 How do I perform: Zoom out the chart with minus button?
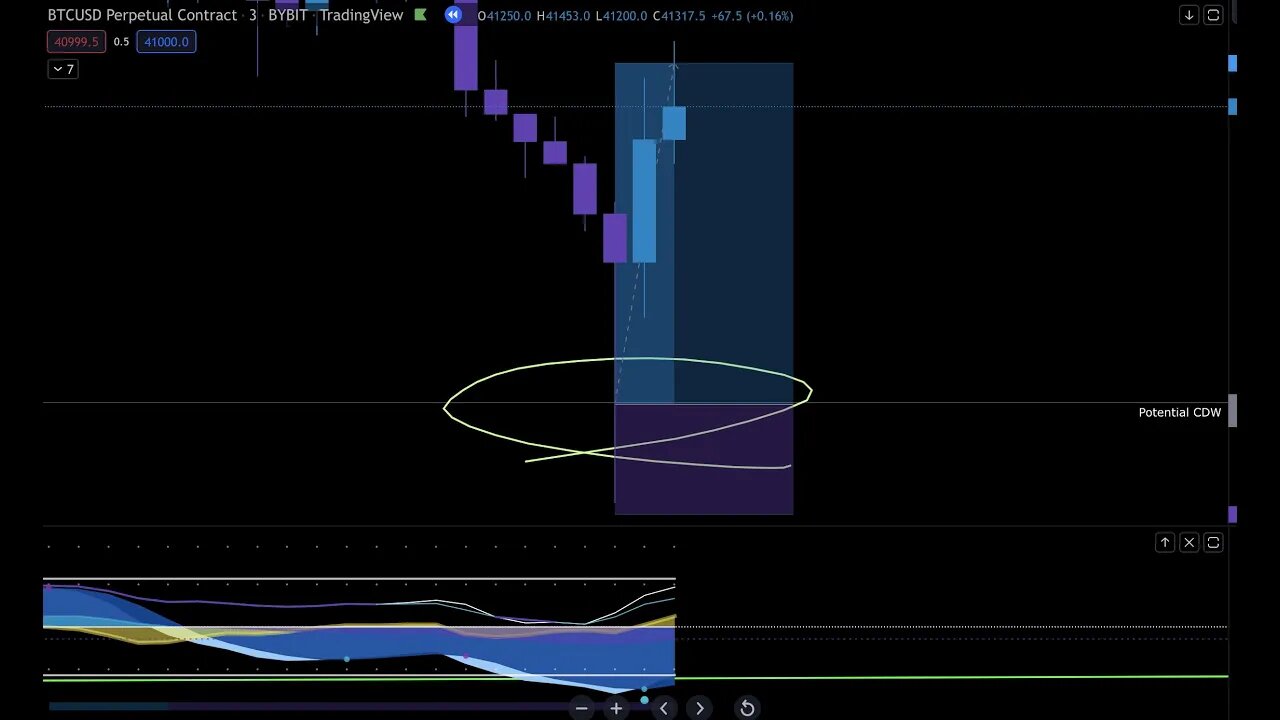582,708
